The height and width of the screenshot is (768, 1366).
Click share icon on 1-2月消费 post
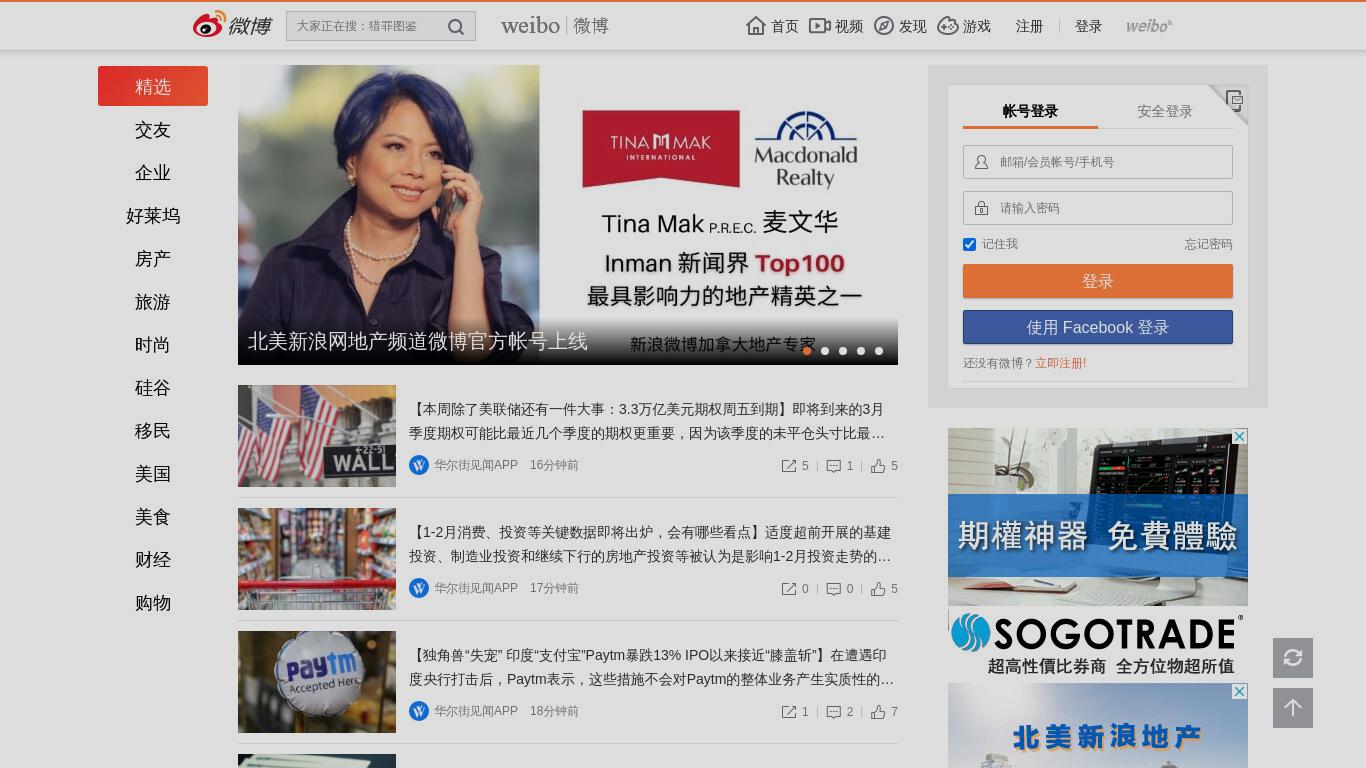tap(789, 589)
